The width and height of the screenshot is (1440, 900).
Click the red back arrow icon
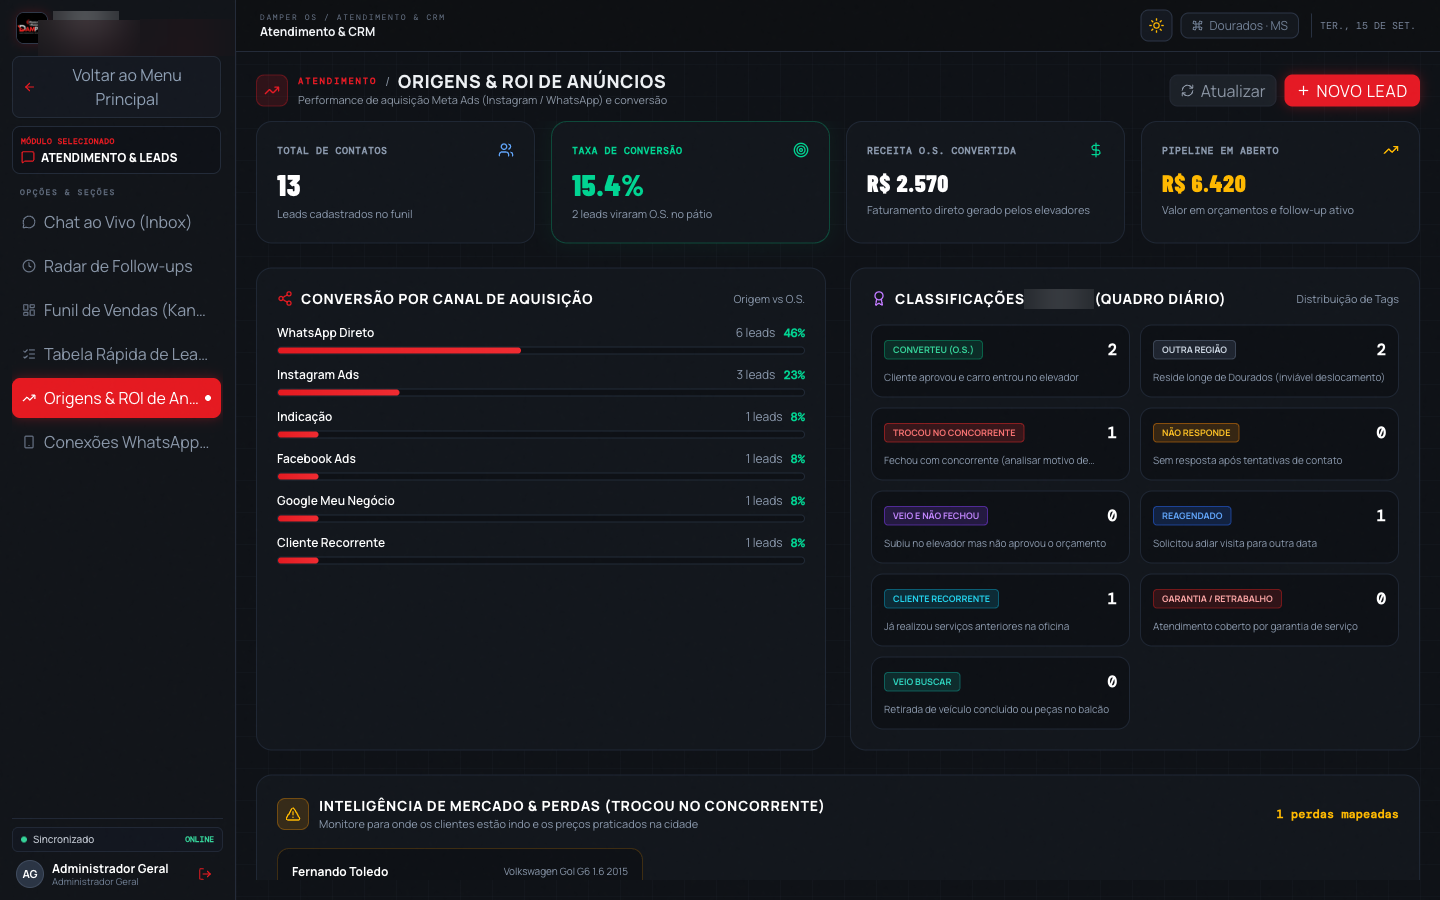29,87
